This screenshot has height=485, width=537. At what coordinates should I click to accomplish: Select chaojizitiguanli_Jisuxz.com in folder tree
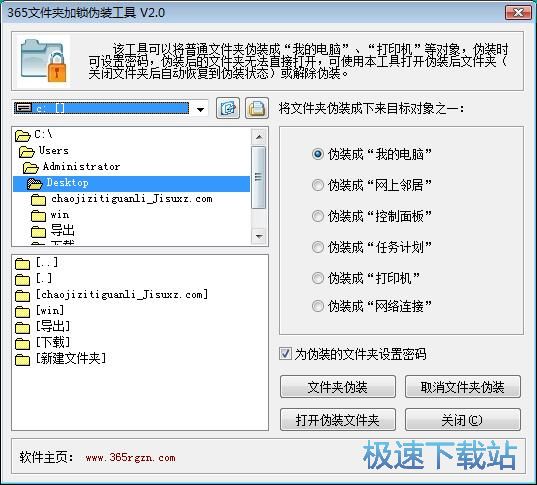pos(132,199)
